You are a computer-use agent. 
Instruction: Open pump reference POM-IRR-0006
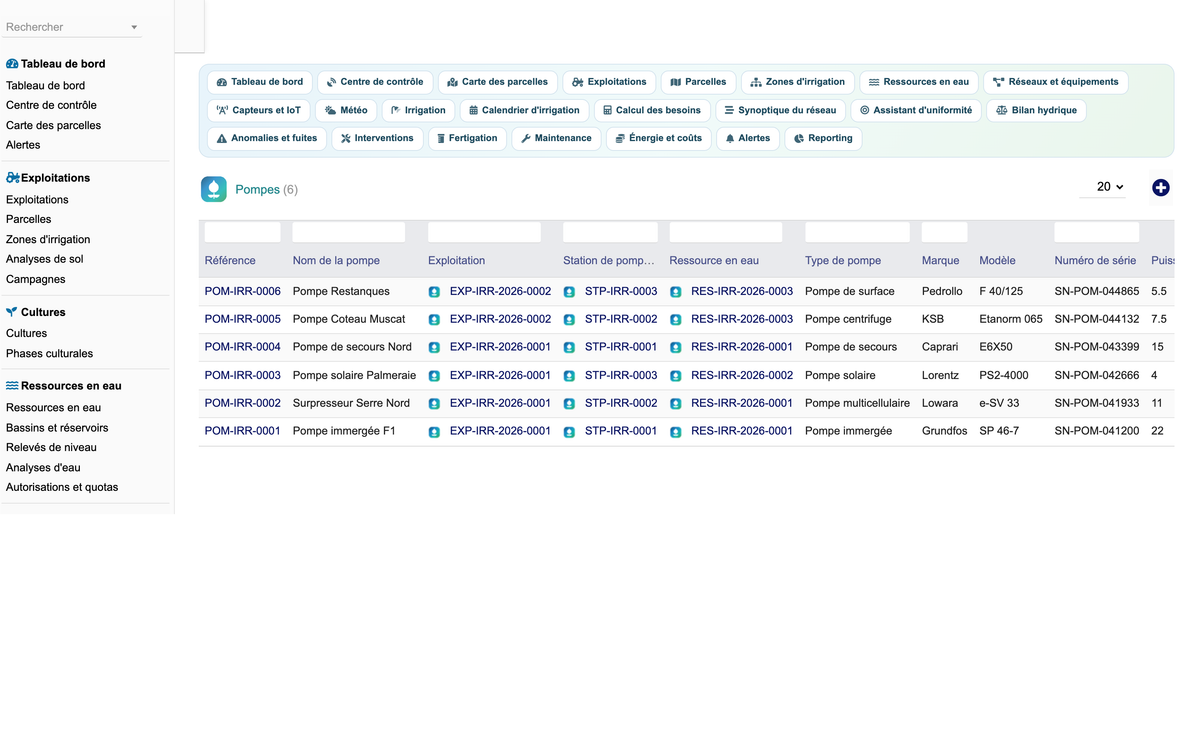point(243,292)
